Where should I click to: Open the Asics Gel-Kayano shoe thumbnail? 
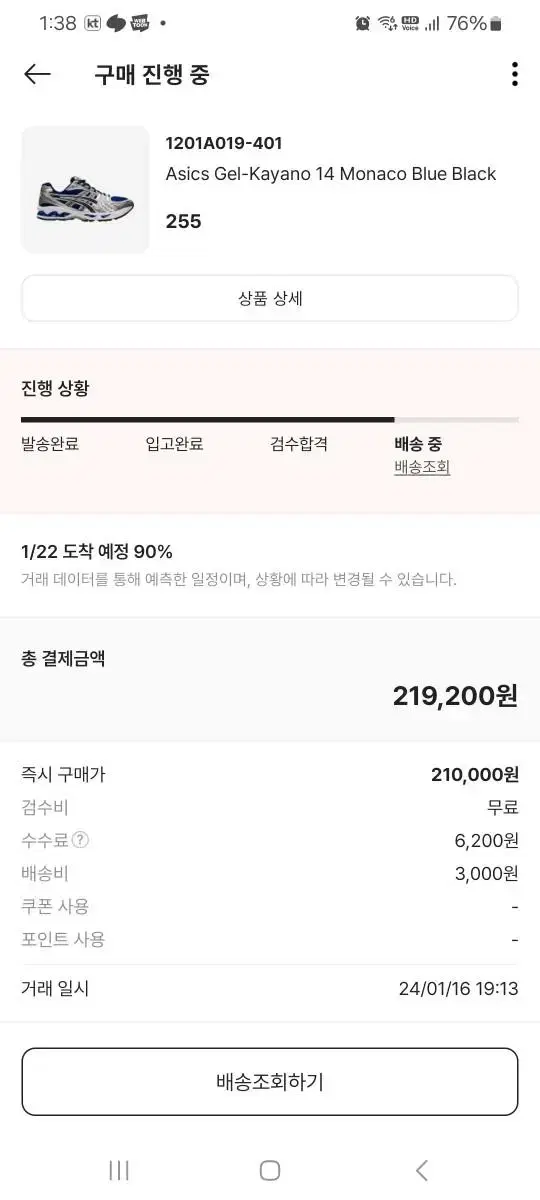[x=85, y=190]
